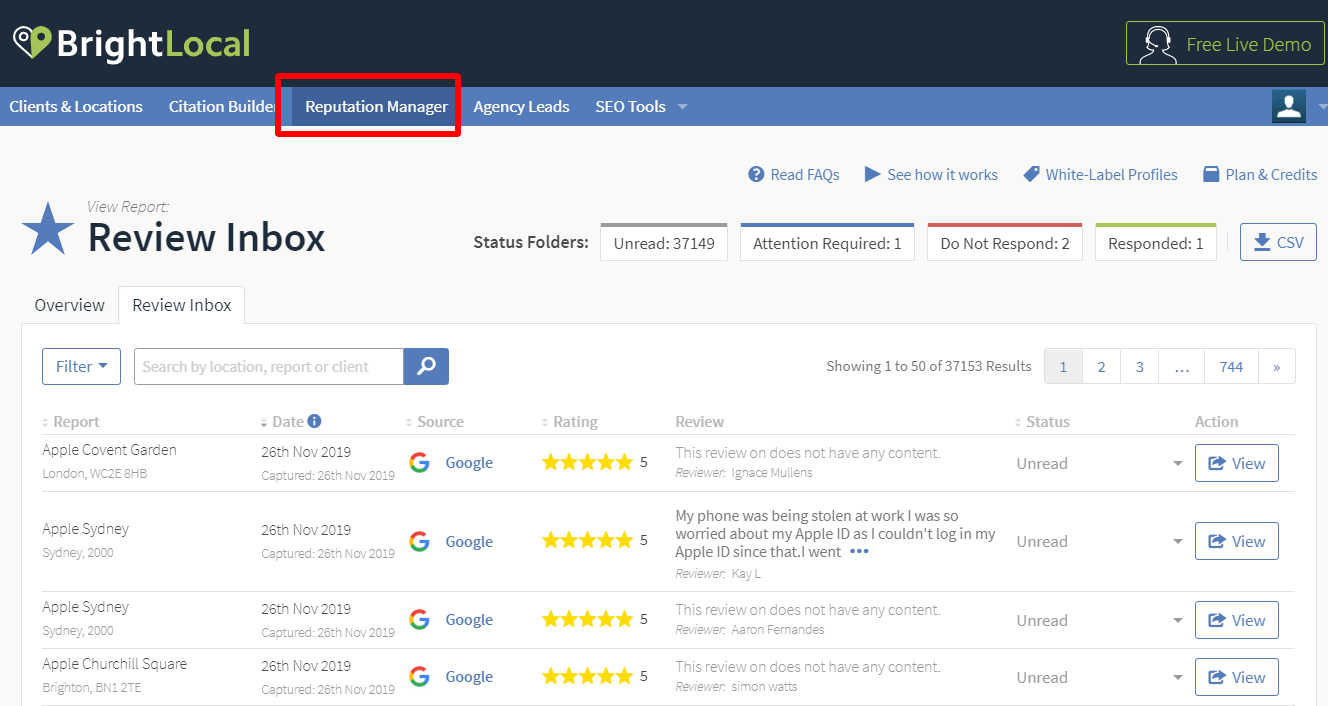Click the BrightLocal logo
The width and height of the screenshot is (1328, 706).
[x=131, y=43]
